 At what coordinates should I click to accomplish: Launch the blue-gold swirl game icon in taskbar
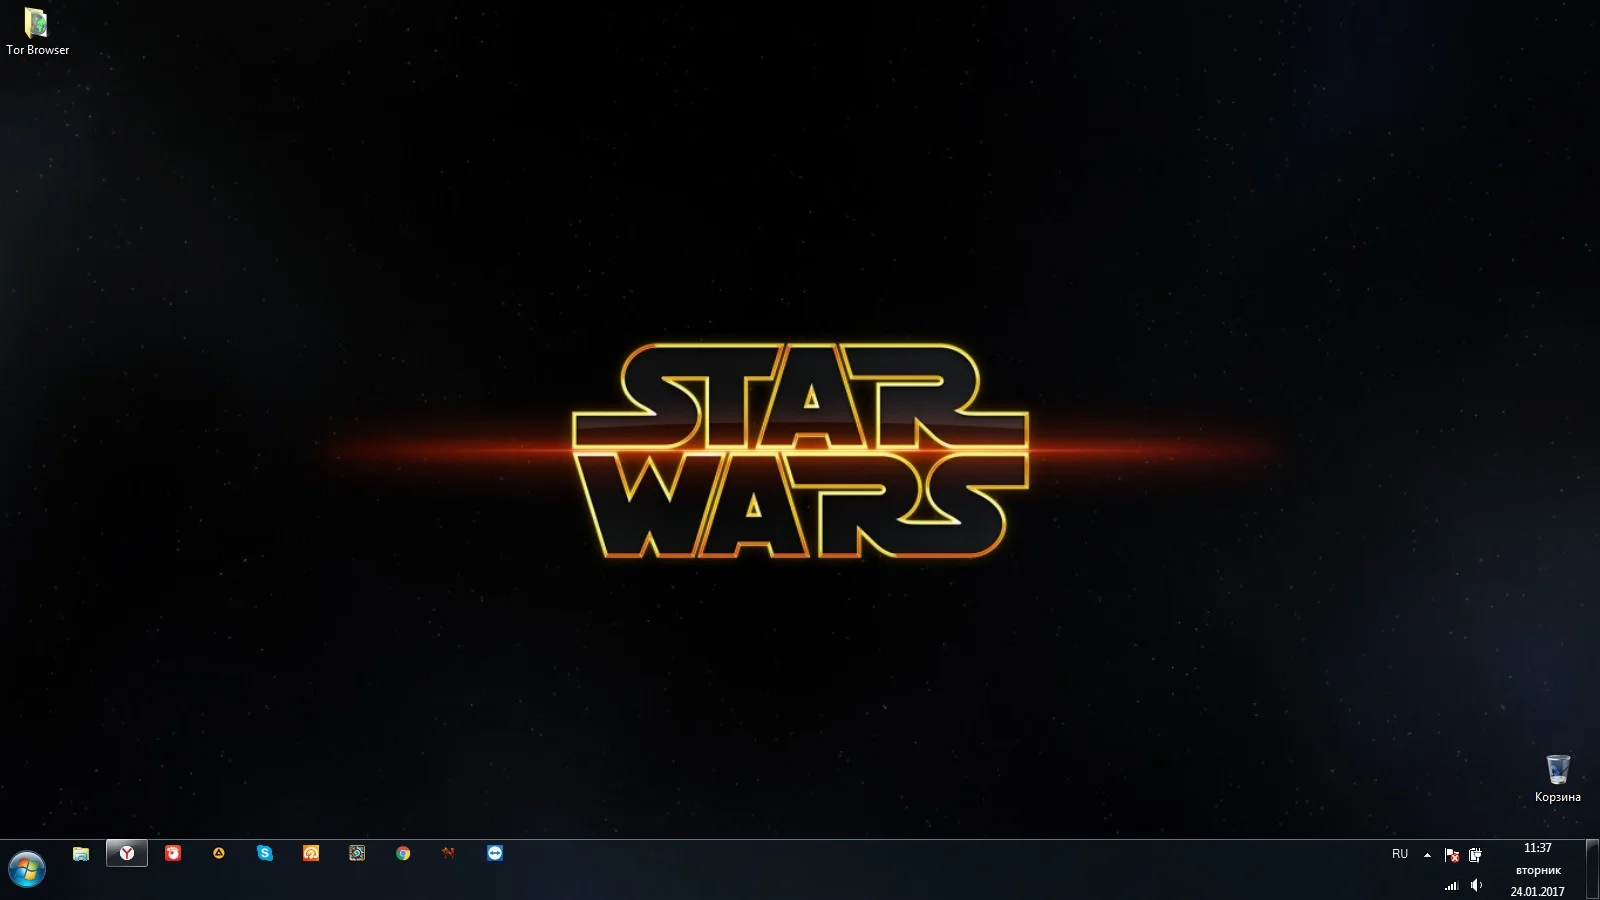pyautogui.click(x=357, y=853)
